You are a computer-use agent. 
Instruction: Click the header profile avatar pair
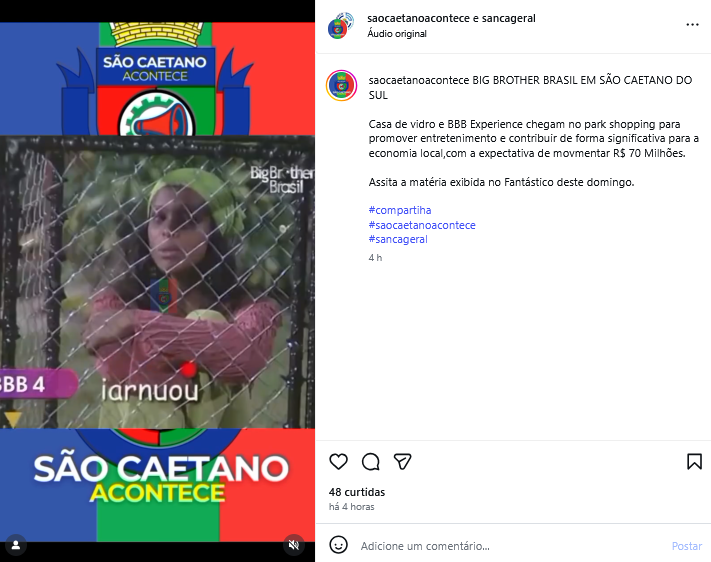click(341, 25)
